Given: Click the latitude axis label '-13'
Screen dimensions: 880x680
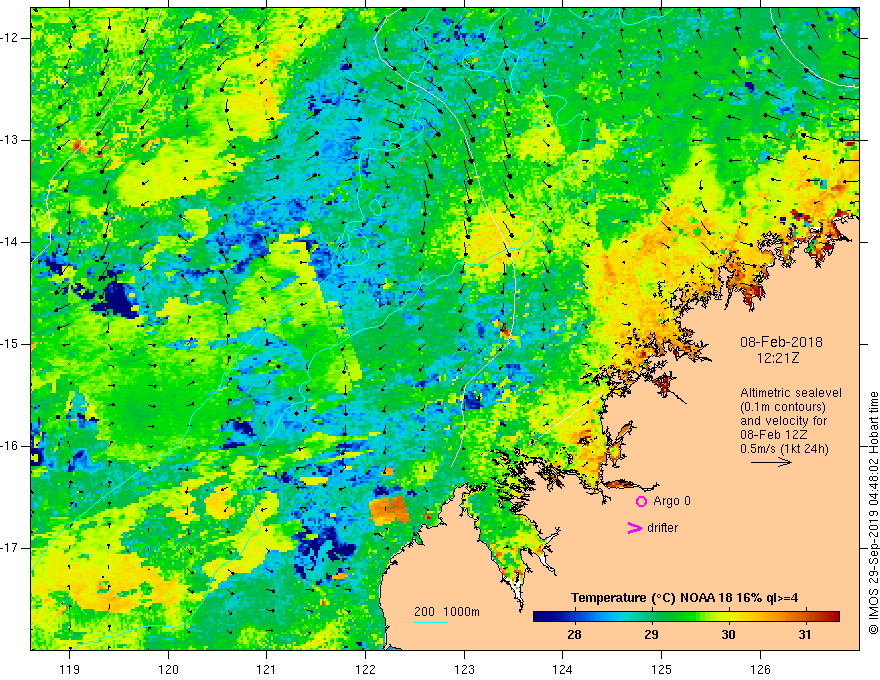Looking at the screenshot, I should (x=11, y=140).
